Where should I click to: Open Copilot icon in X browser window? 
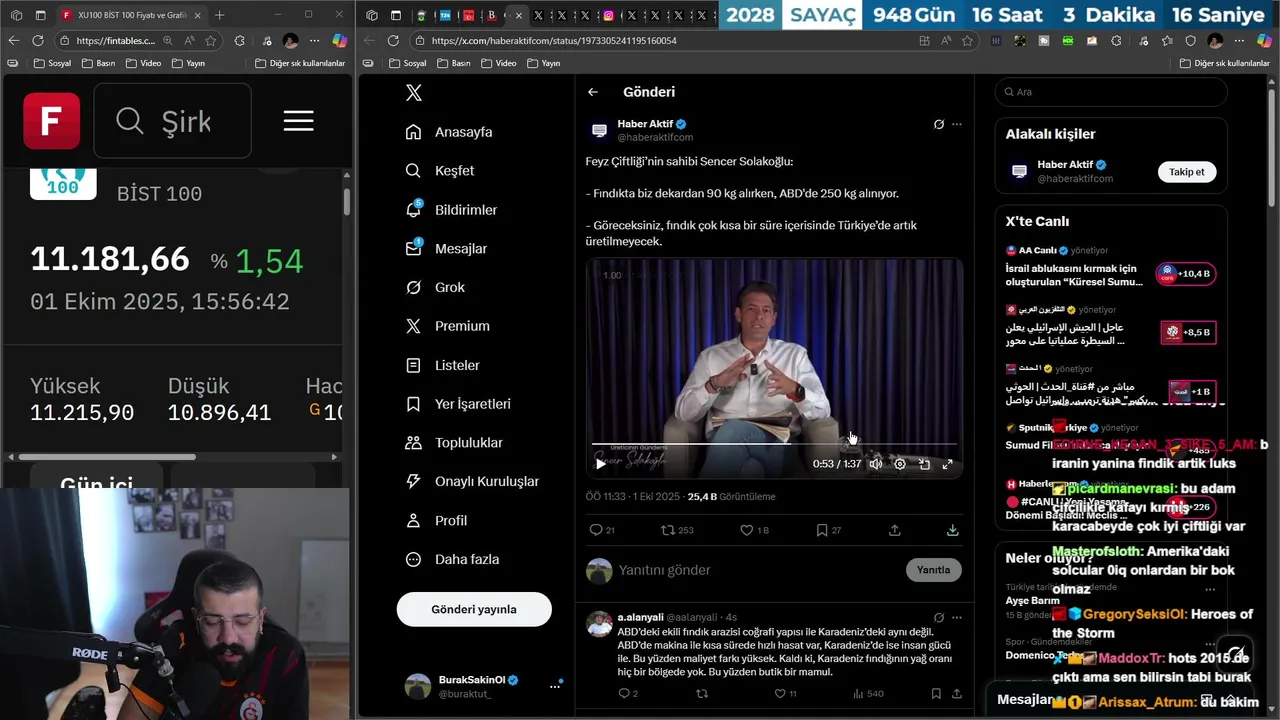point(1264,41)
